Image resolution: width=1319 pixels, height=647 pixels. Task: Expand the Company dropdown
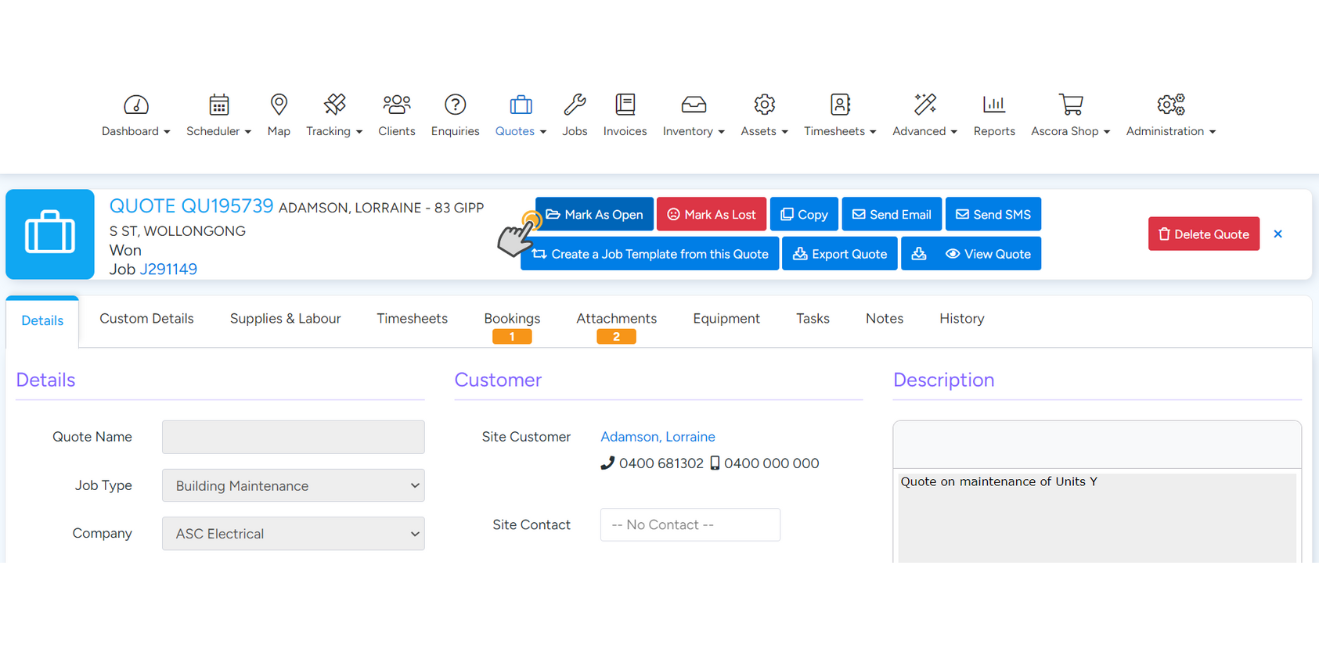293,534
